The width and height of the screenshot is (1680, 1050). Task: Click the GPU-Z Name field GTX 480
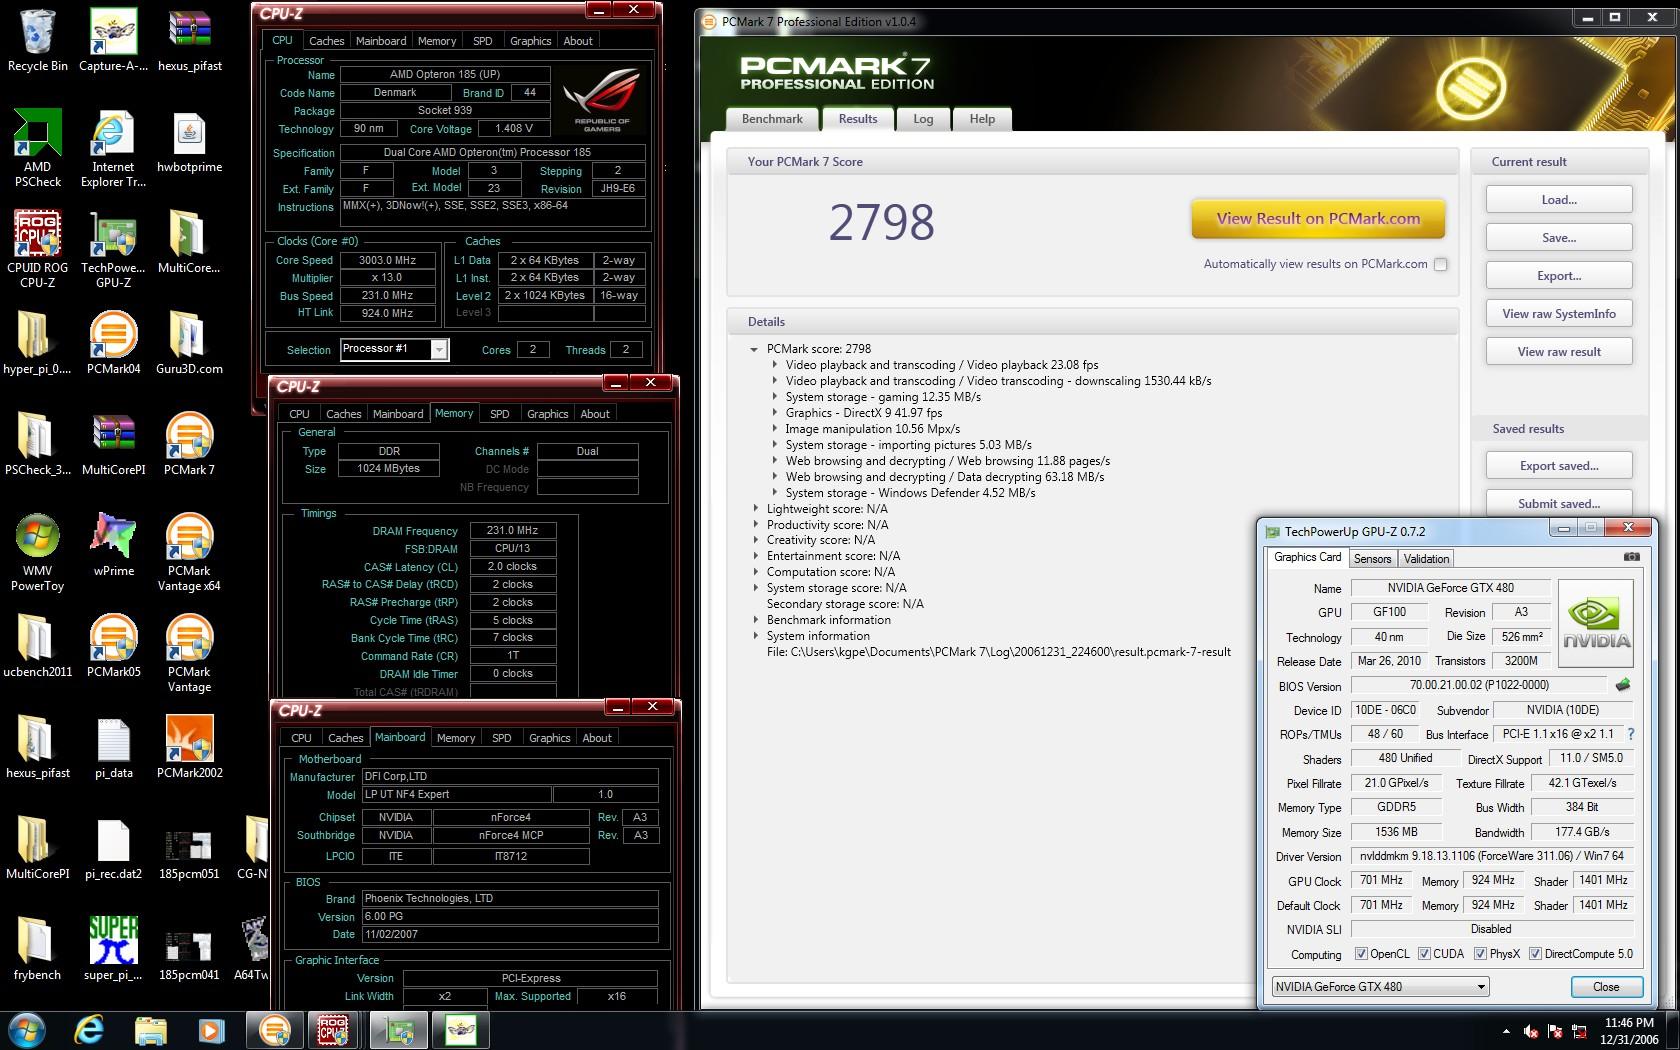pyautogui.click(x=1449, y=588)
